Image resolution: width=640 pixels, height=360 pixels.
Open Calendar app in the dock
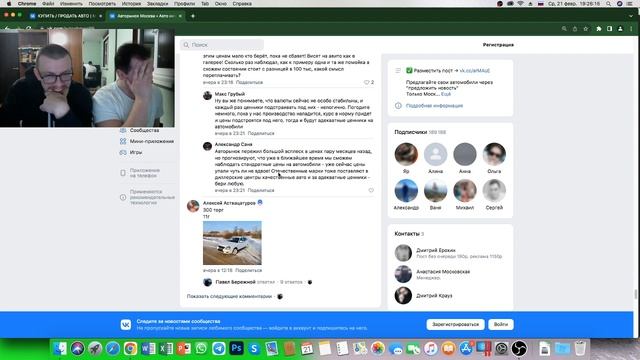tap(307, 348)
